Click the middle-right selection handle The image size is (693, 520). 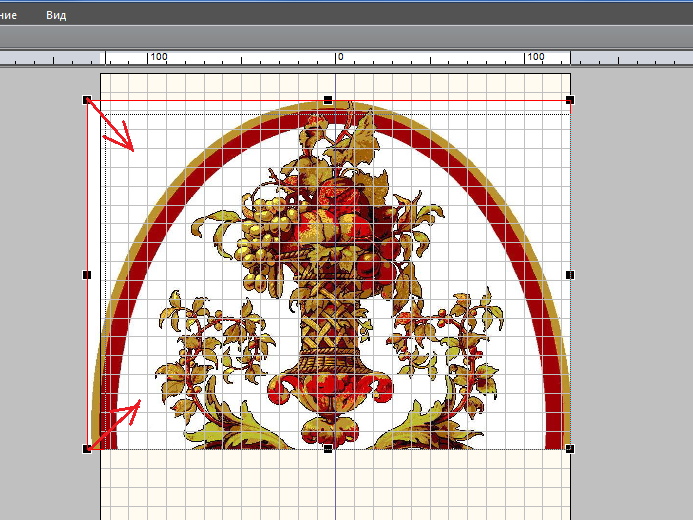(x=570, y=275)
